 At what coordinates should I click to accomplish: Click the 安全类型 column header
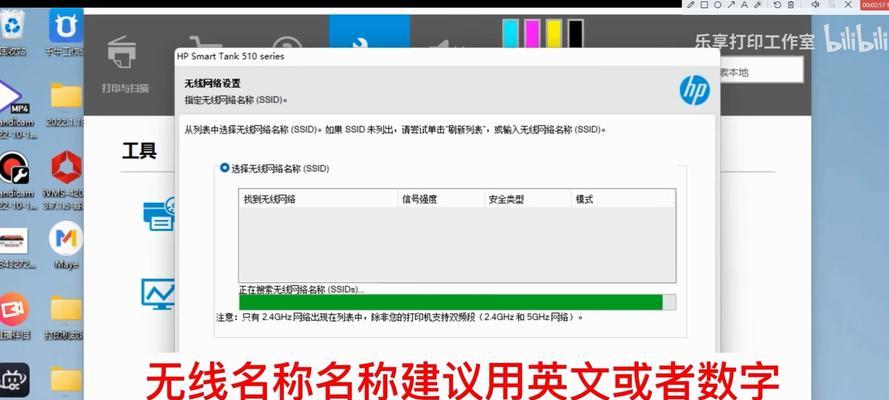pyautogui.click(x=527, y=199)
